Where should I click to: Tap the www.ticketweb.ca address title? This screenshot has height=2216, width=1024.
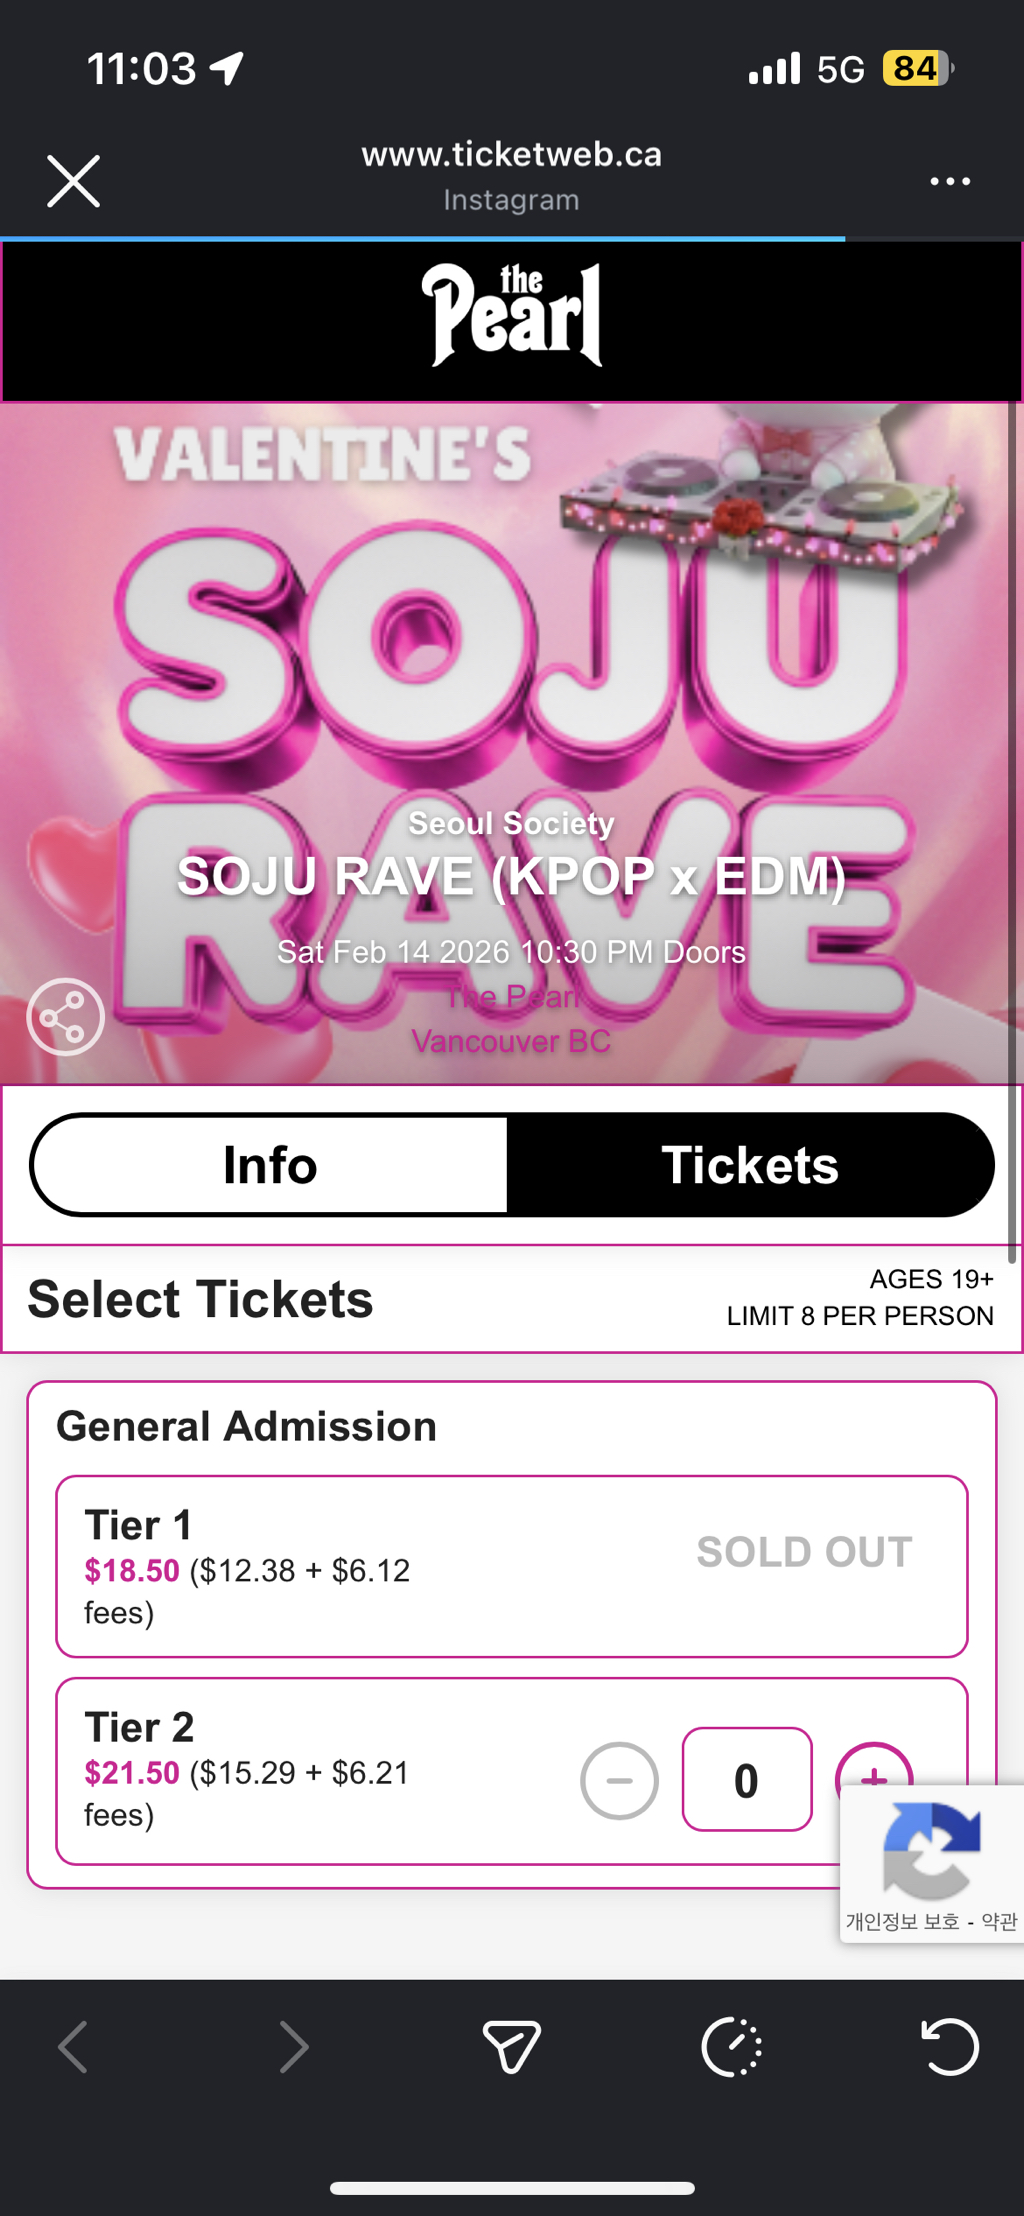click(x=511, y=155)
